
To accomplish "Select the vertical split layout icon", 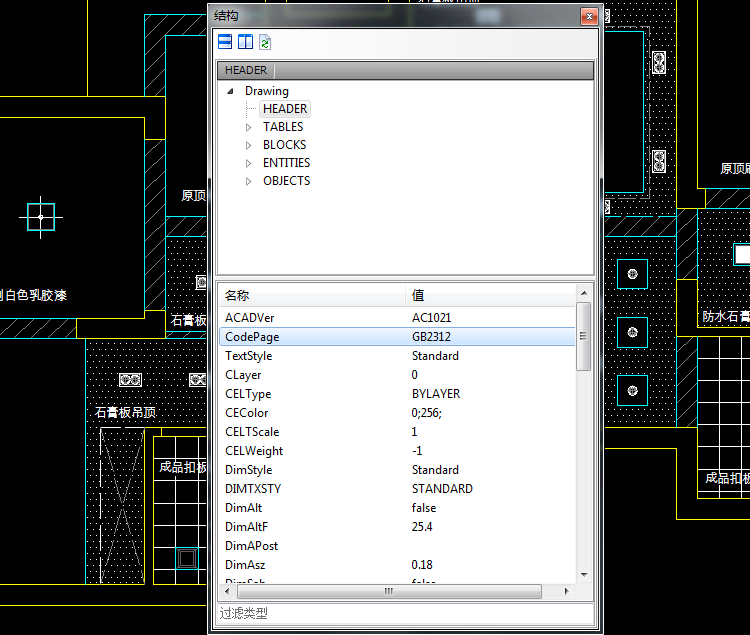I will pyautogui.click(x=245, y=42).
